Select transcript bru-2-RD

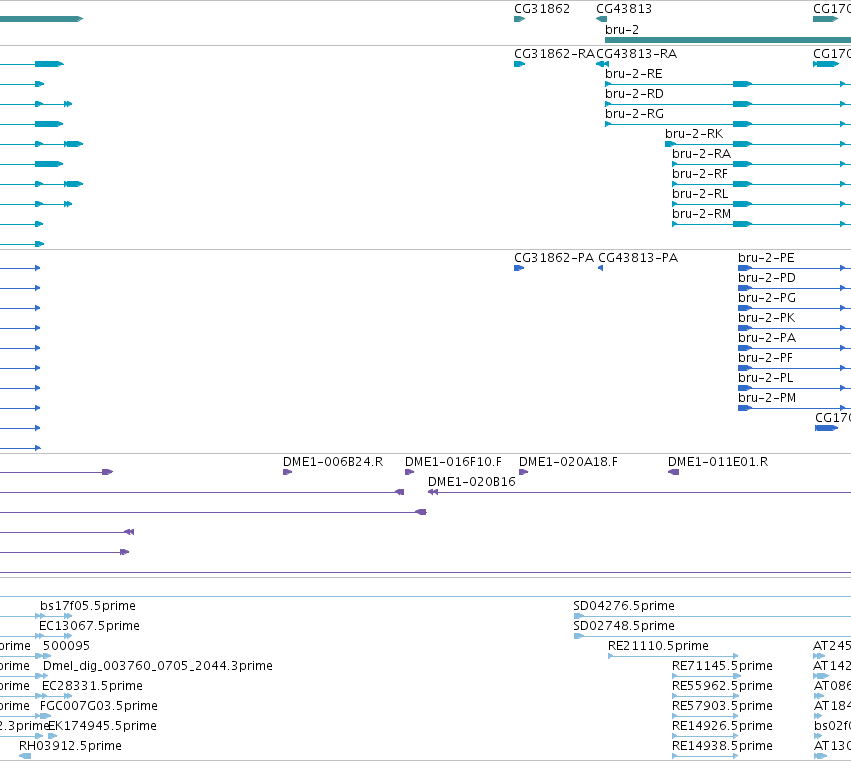634,94
